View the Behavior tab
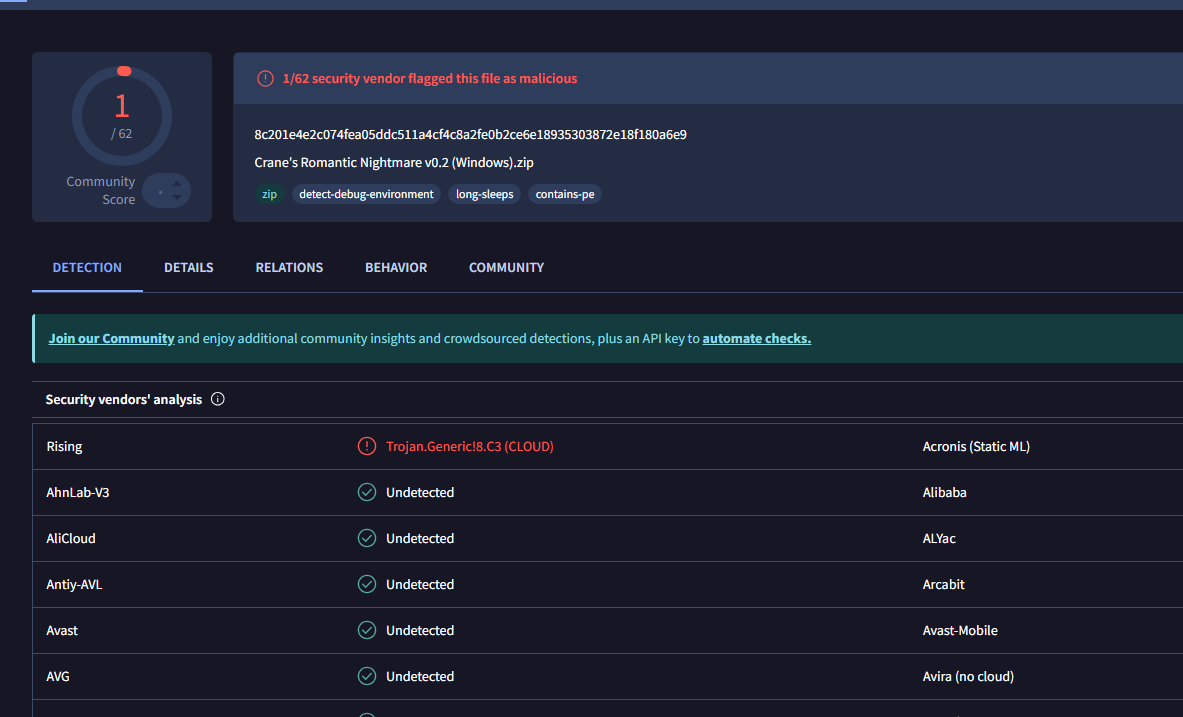Image resolution: width=1183 pixels, height=717 pixels. coord(396,268)
